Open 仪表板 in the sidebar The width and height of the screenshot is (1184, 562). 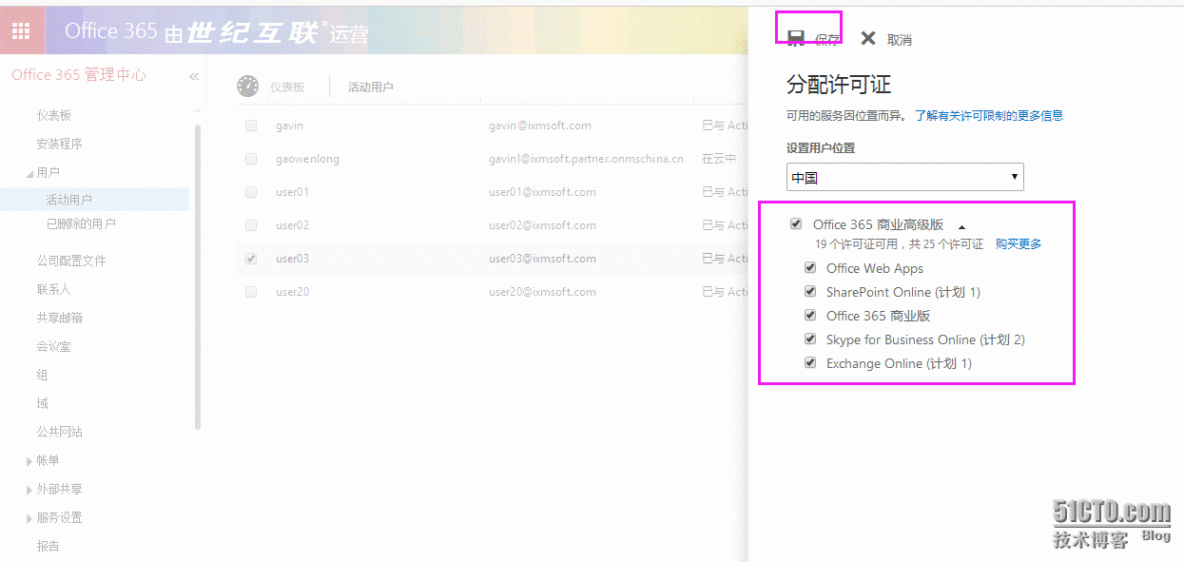tap(54, 115)
